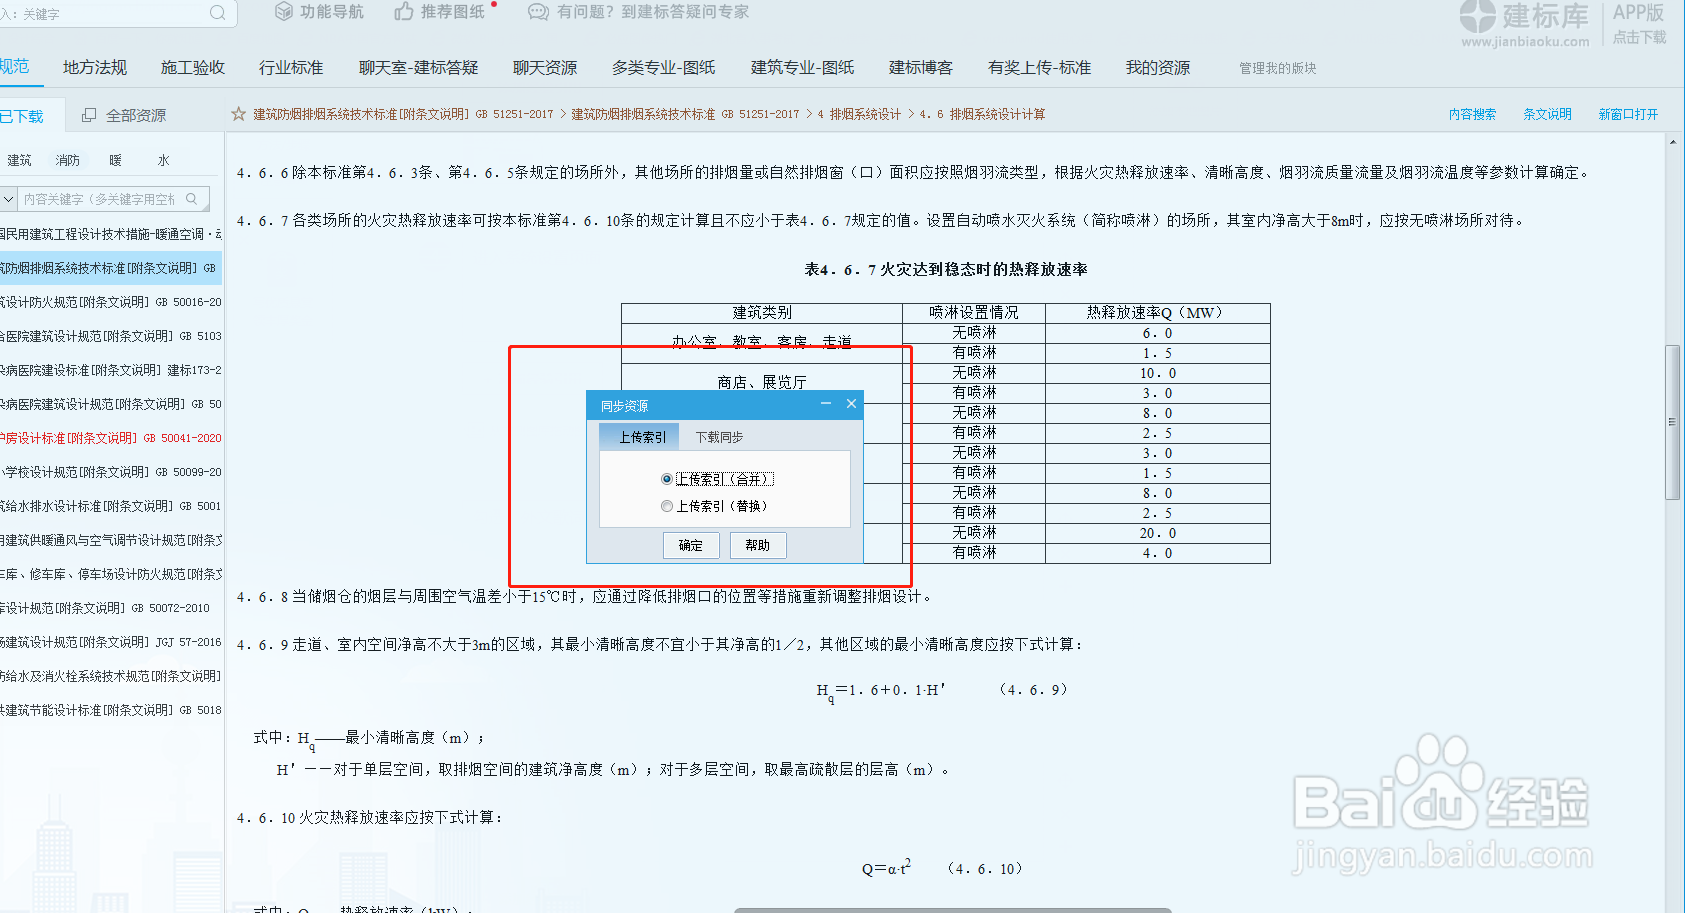Screen dimensions: 1685x913
Task: Click the APP版 点击下载 icon
Action: pos(1638,22)
